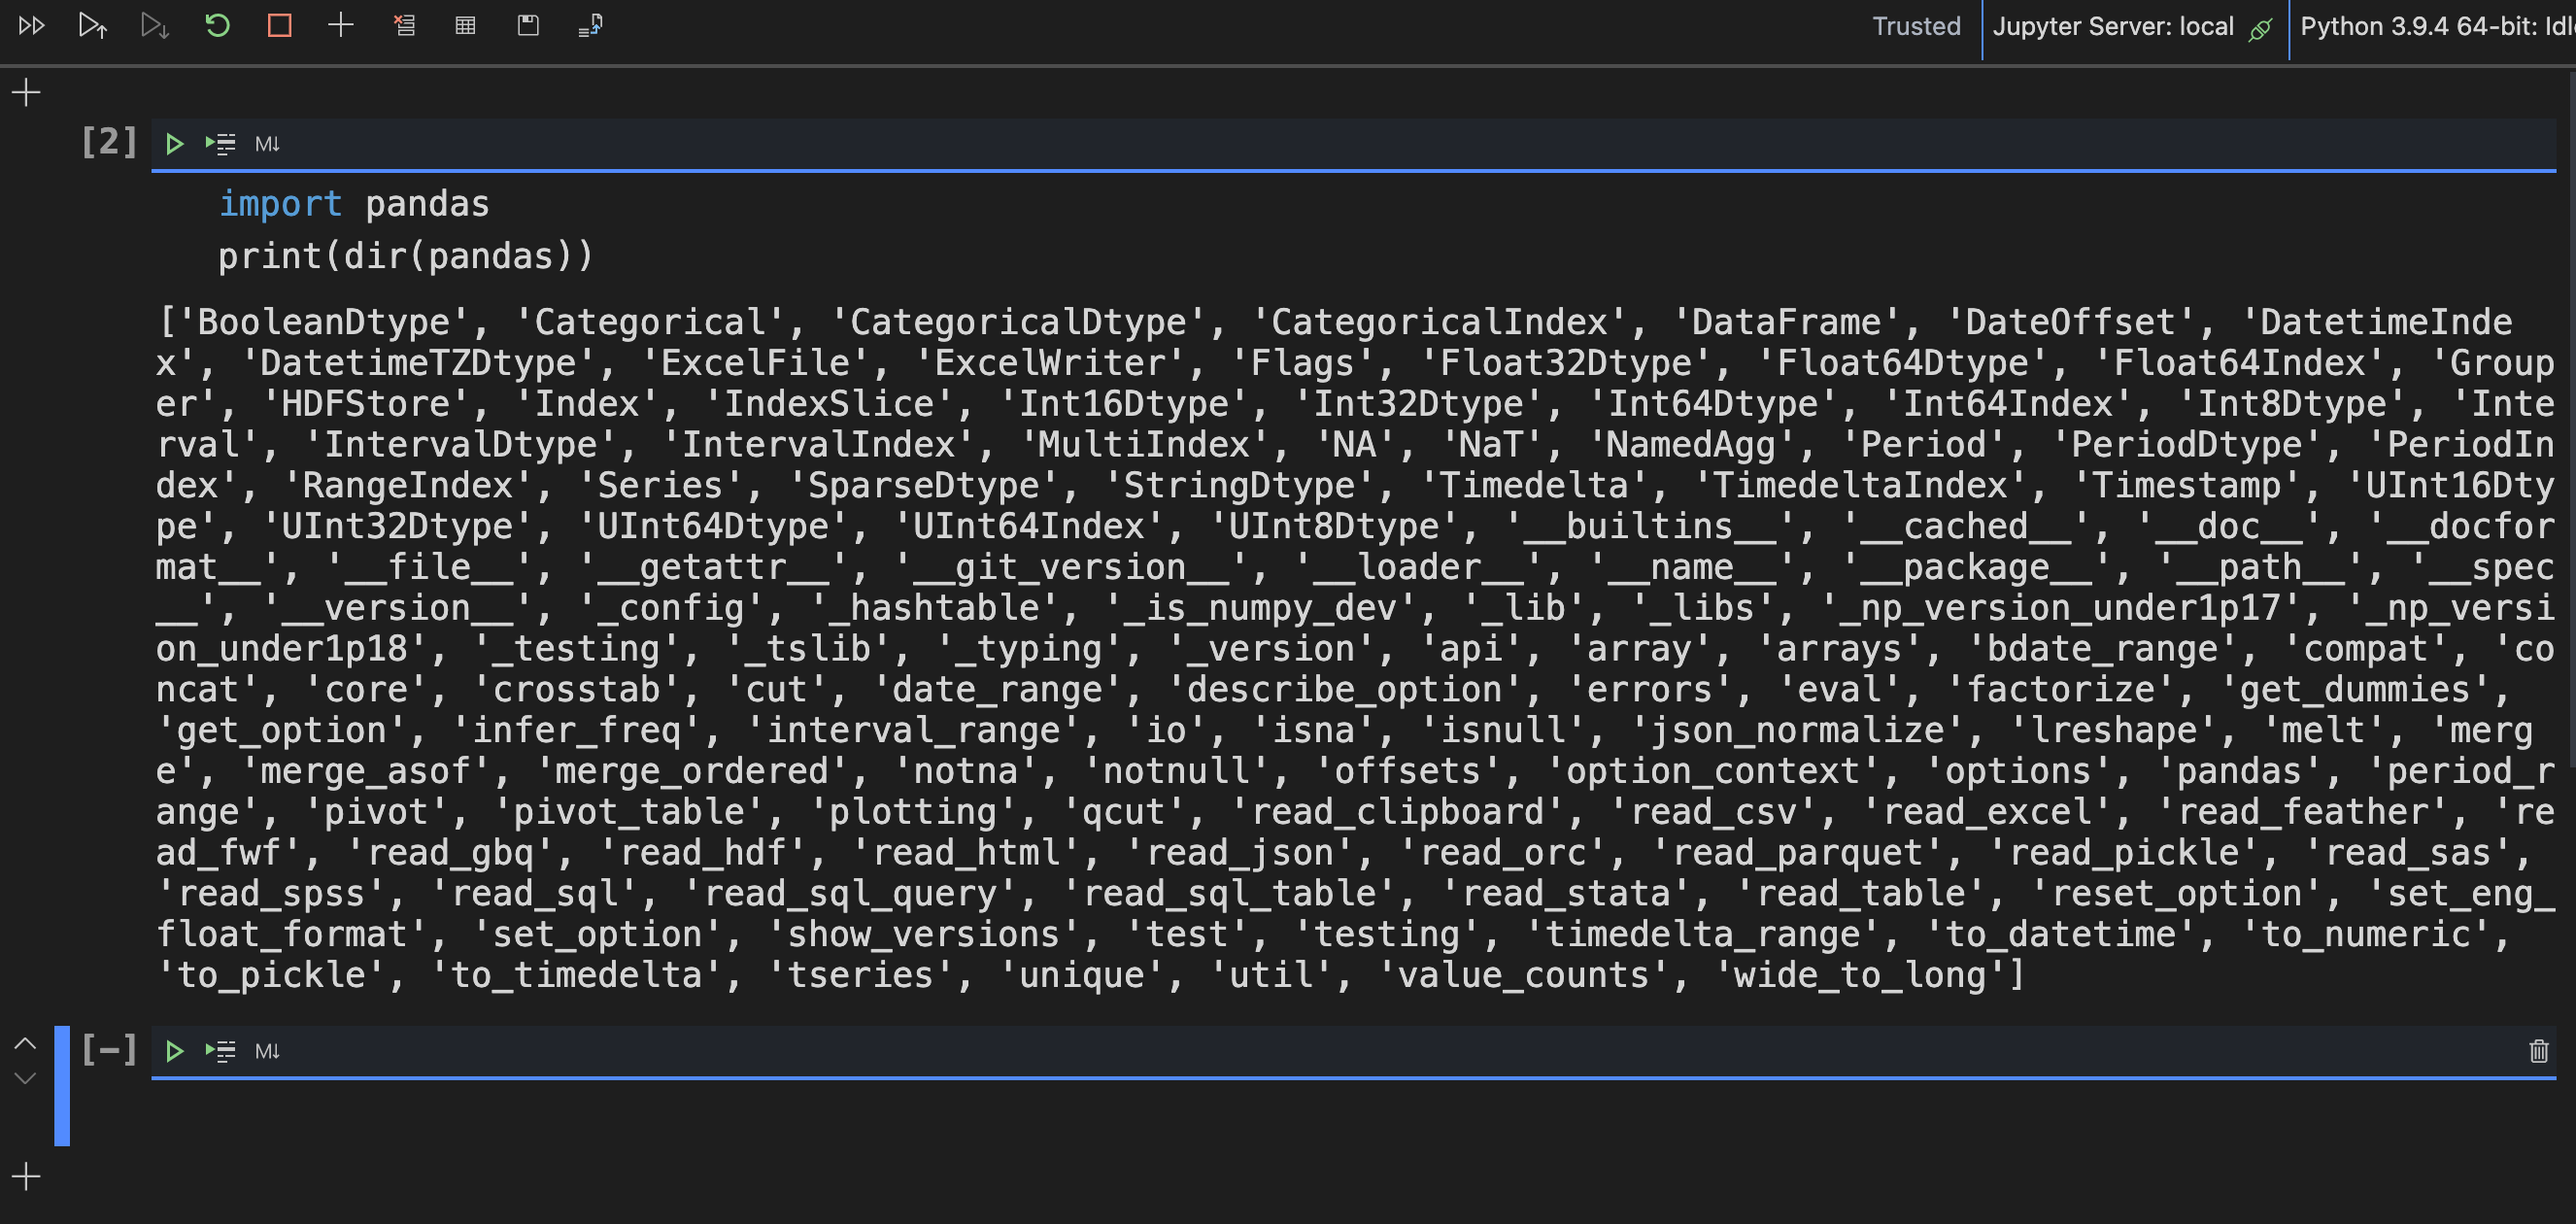Click 'MultiIndex' in the output

(1144, 444)
